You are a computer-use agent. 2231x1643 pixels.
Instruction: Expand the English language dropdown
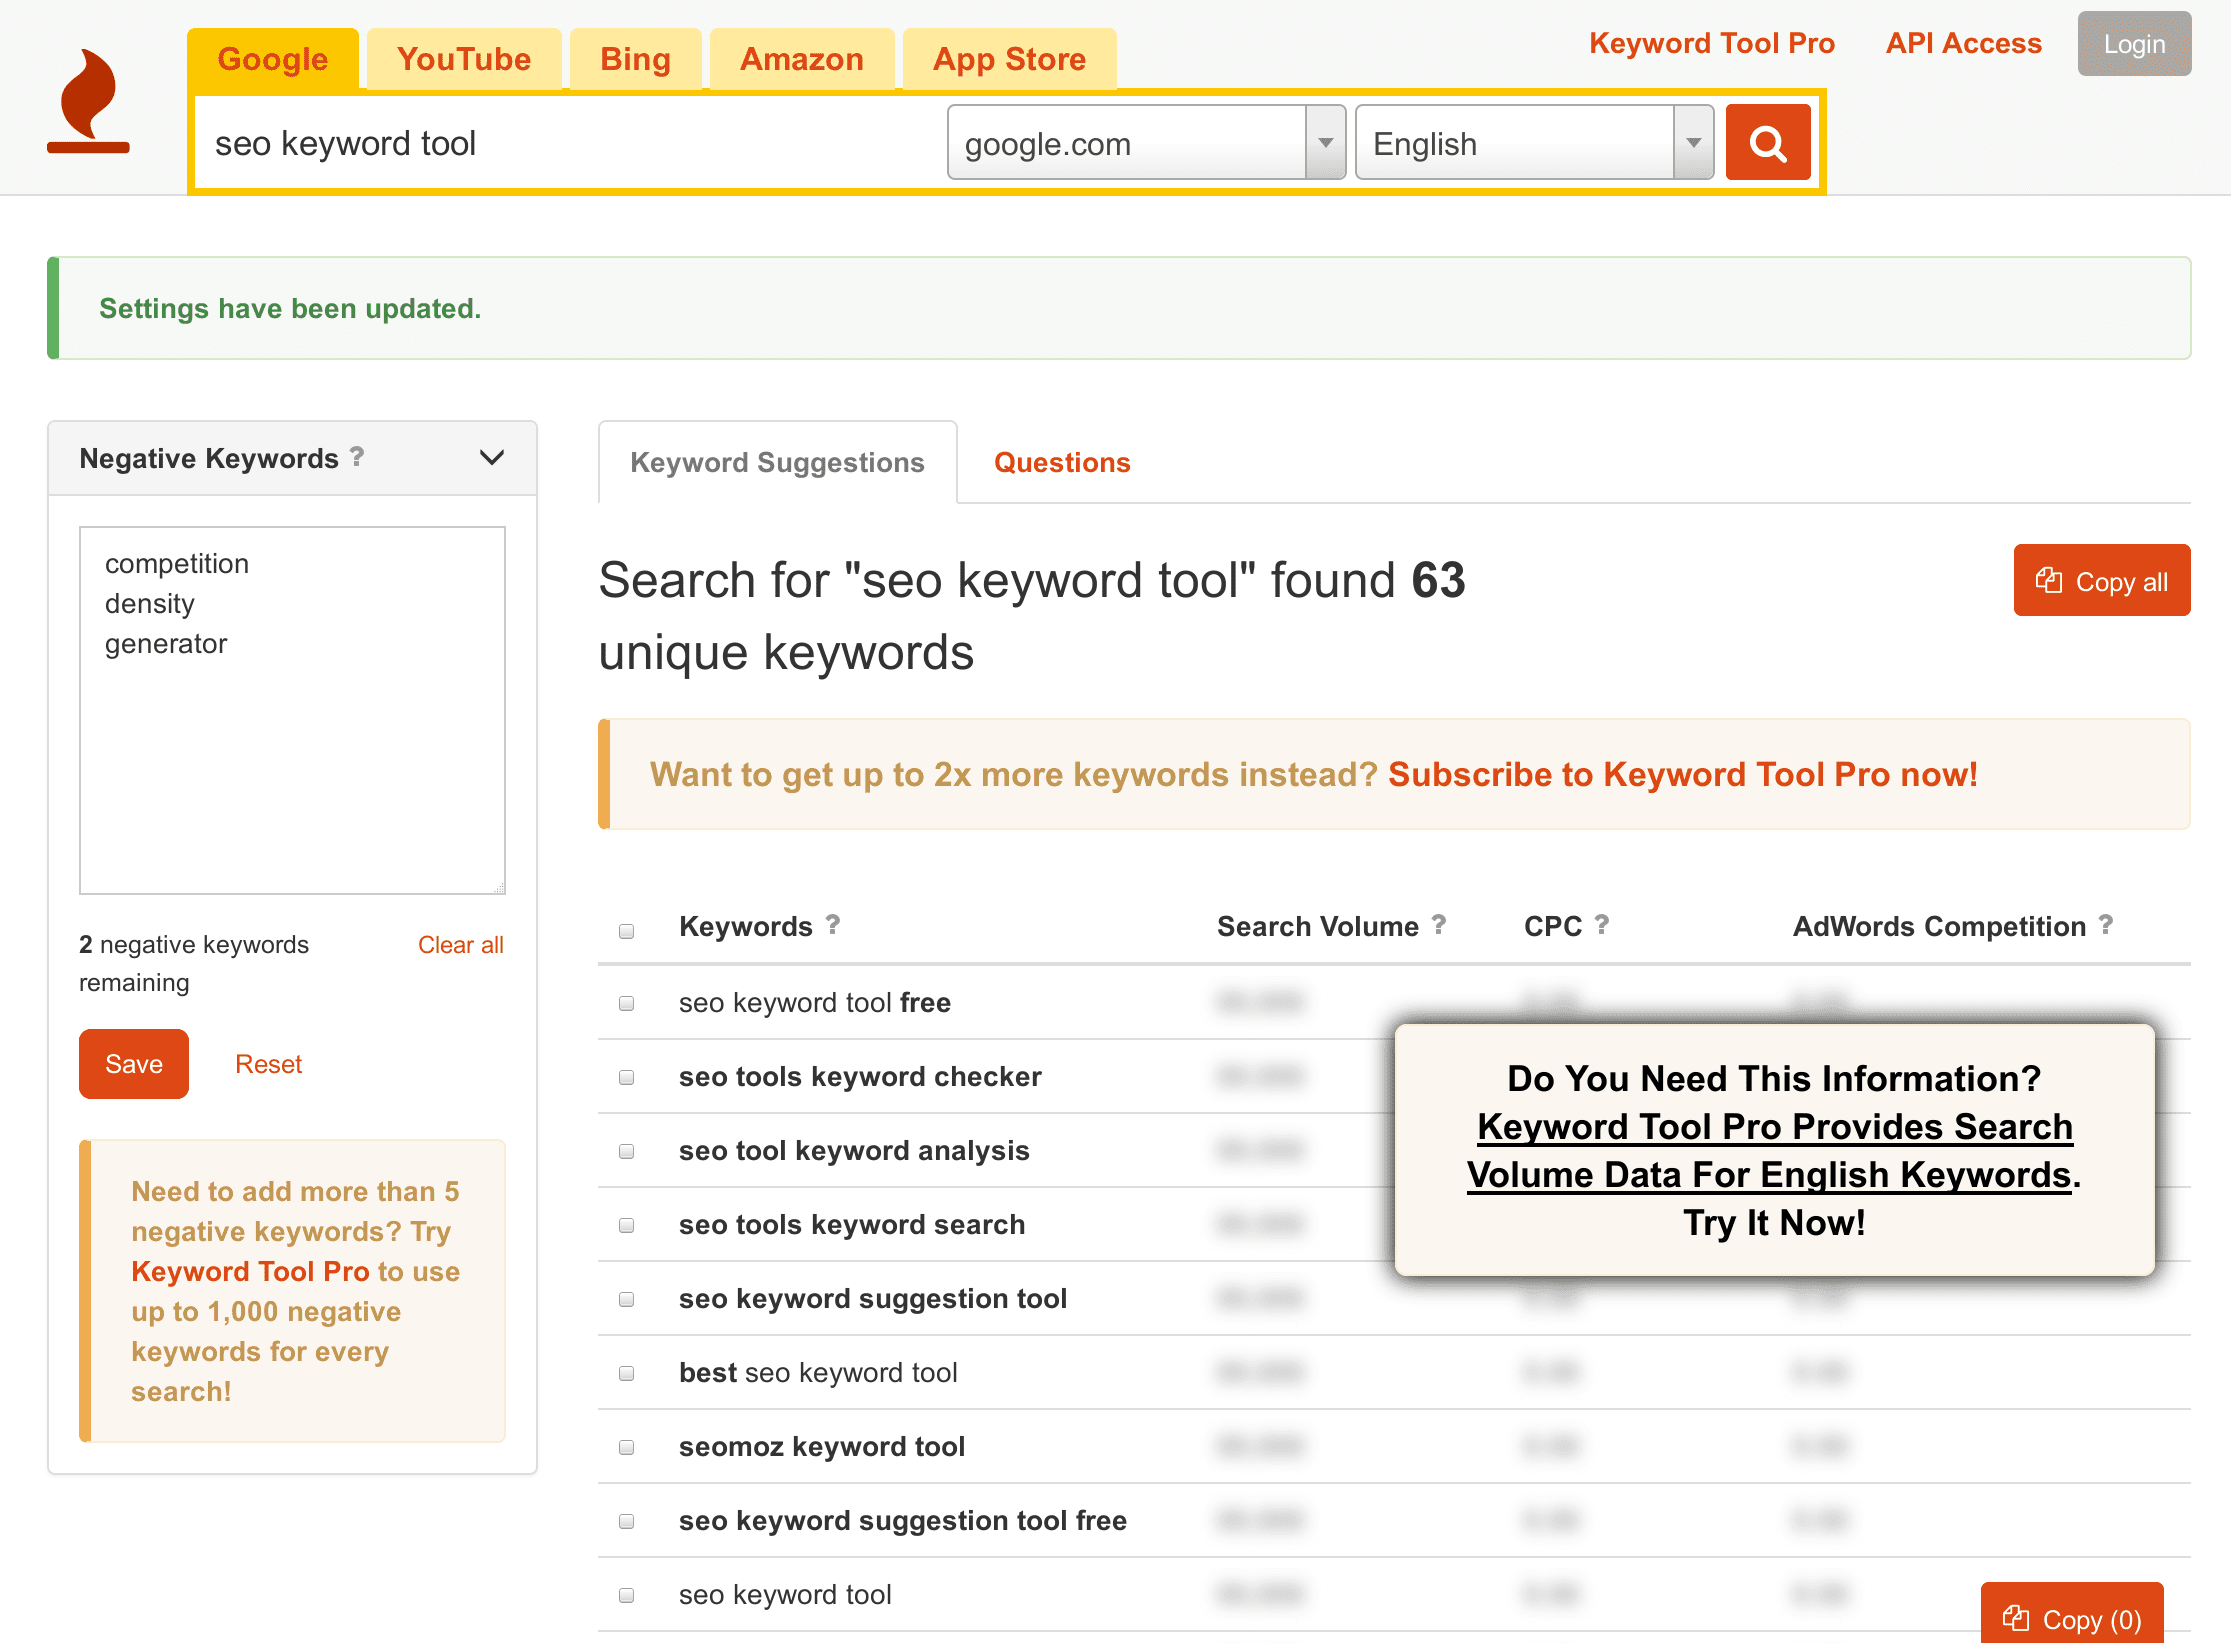(1696, 144)
